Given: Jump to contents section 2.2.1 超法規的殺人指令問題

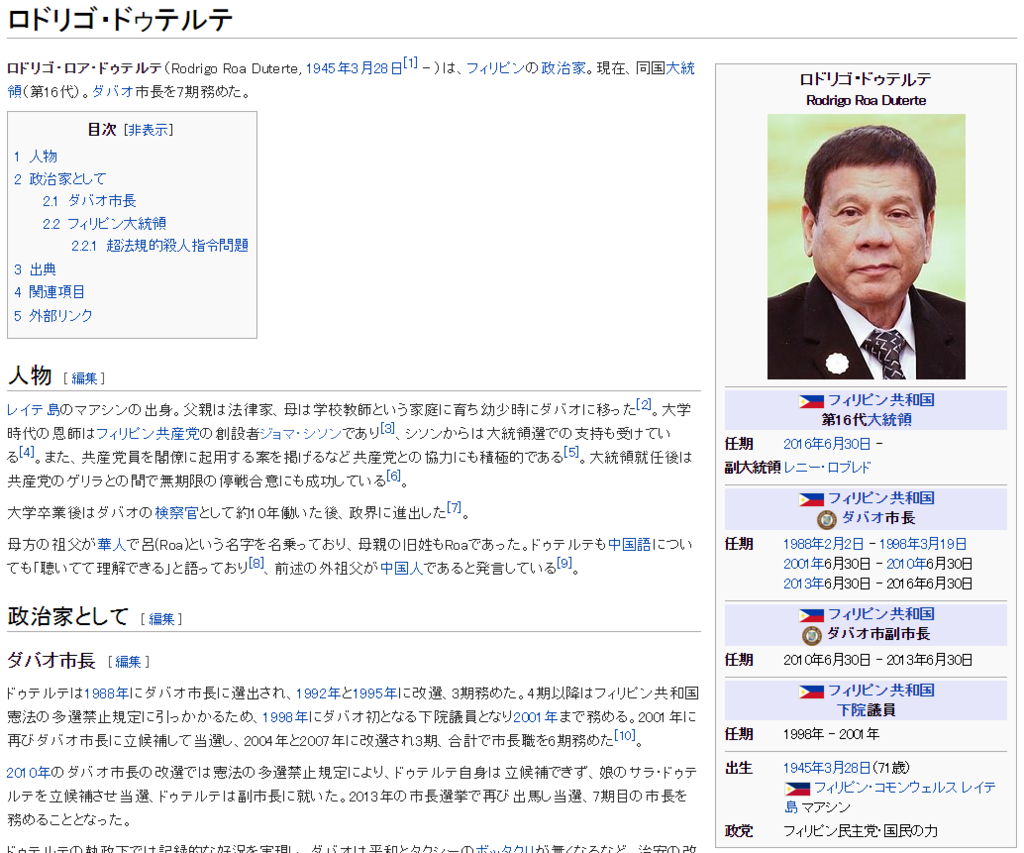Looking at the screenshot, I should [x=160, y=246].
